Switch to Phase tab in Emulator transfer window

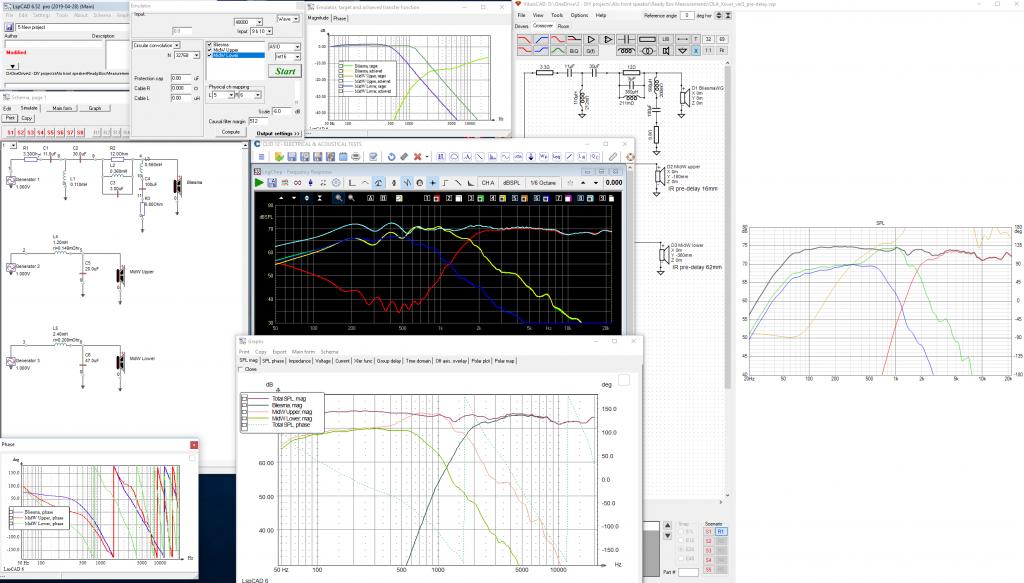coord(340,18)
